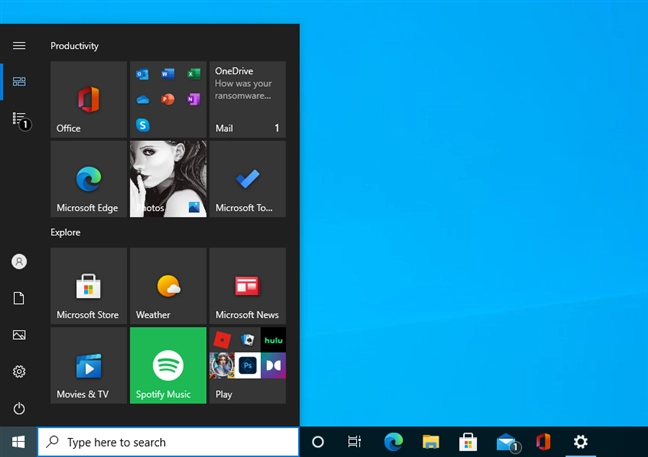The width and height of the screenshot is (648, 457).
Task: Open the Microsoft Edge tile
Action: coord(88,179)
